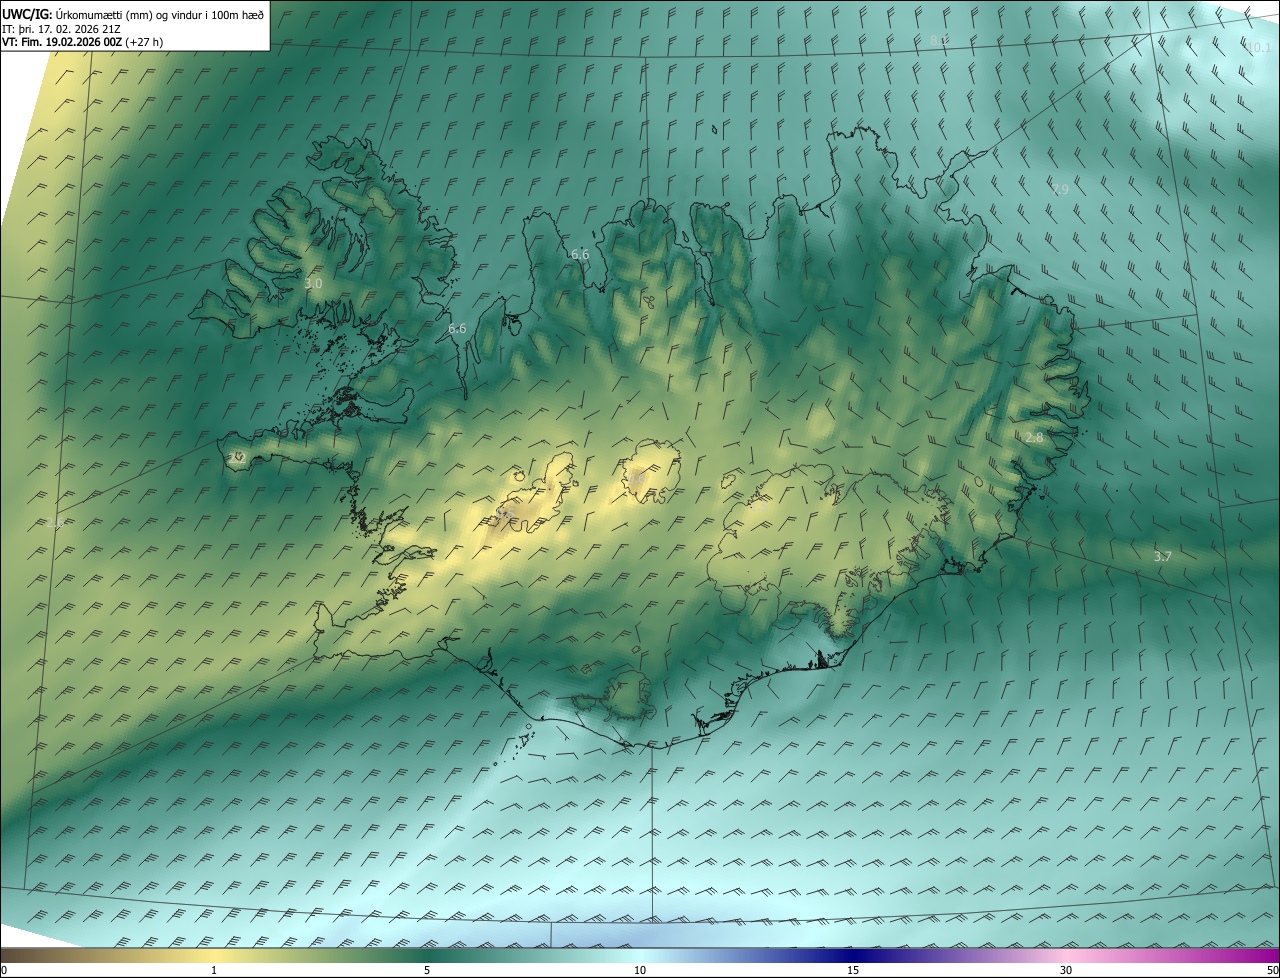Viewport: 1280px width, 978px height.
Task: Click the '2.6' value off the west coast
Action: pos(55,522)
